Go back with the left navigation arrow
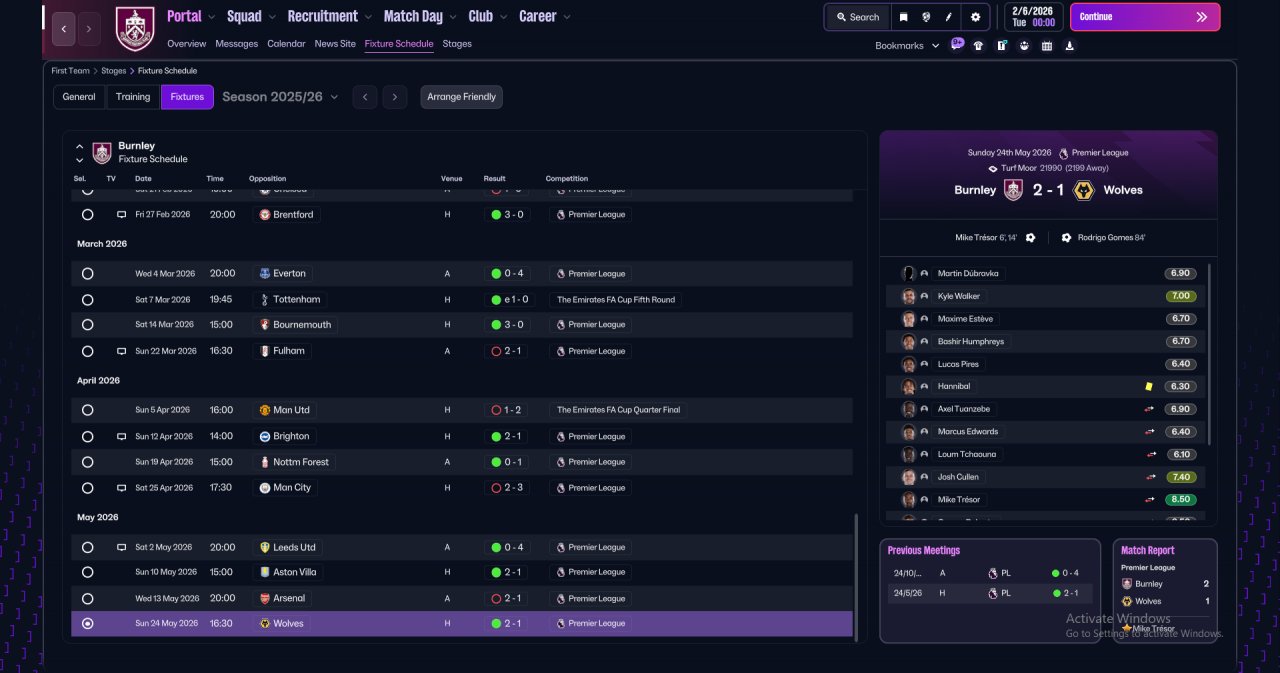This screenshot has width=1280, height=673. coord(63,29)
